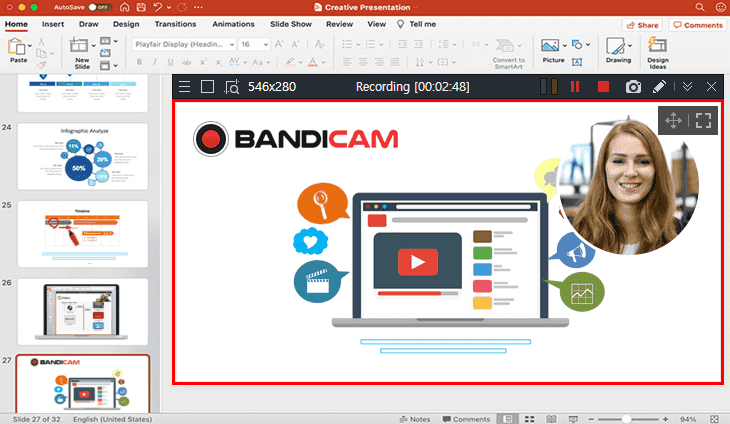Switch recording area to fullscreen
730x424 pixels.
703,121
